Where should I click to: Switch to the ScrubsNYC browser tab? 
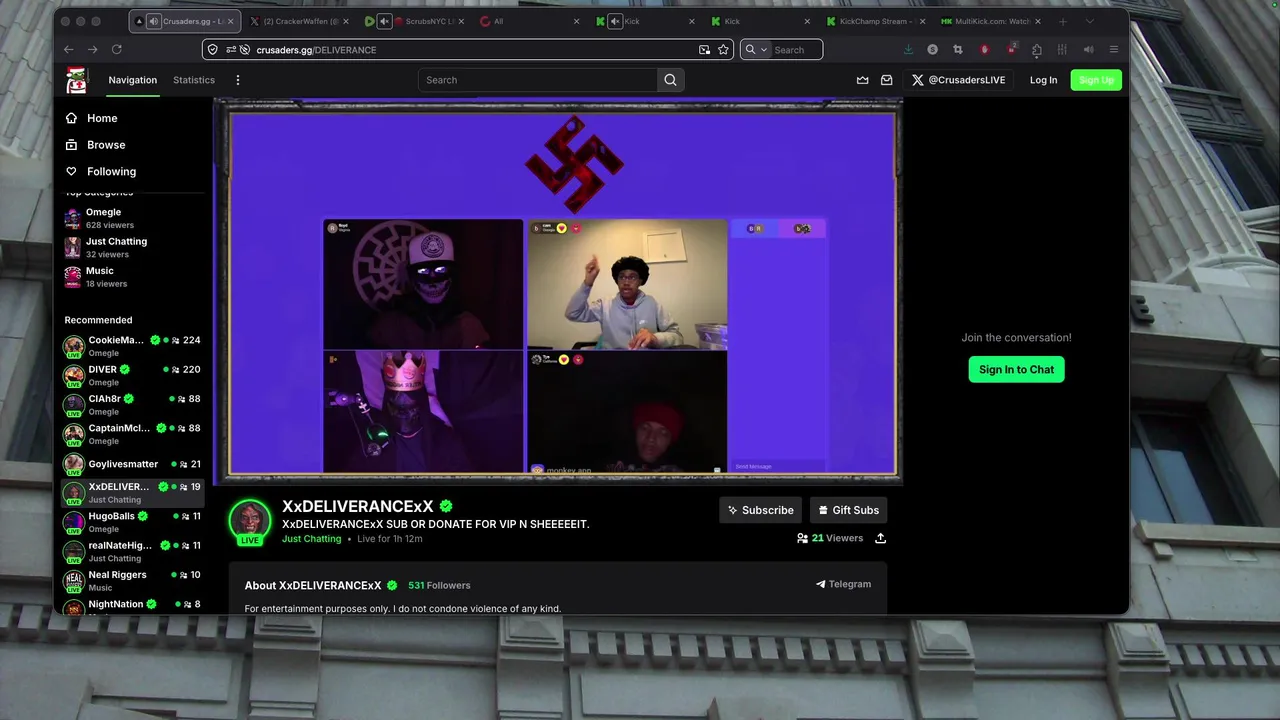415,21
